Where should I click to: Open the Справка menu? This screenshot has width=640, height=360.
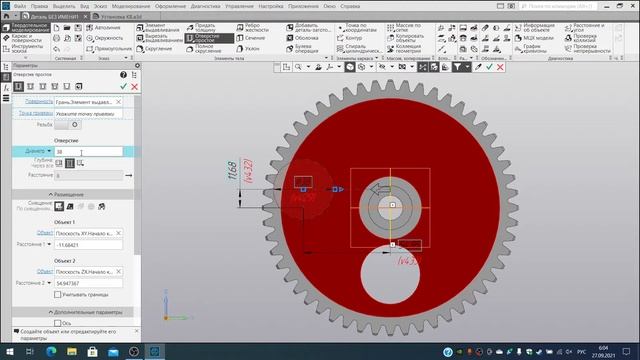click(x=350, y=6)
